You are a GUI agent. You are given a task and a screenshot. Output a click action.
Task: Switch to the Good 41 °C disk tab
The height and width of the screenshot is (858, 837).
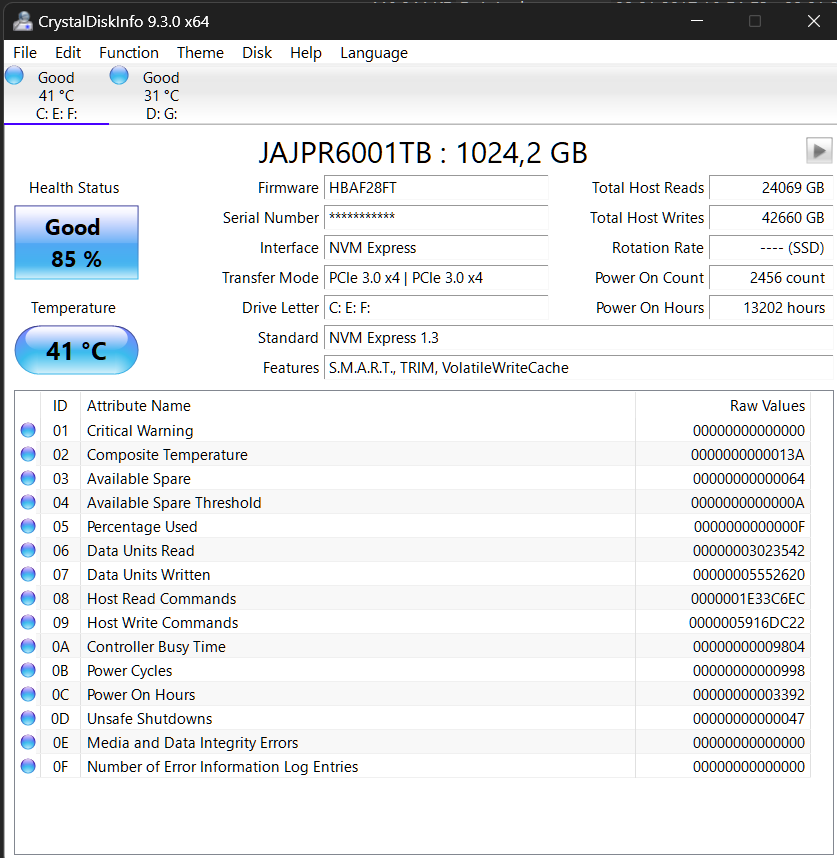click(56, 95)
